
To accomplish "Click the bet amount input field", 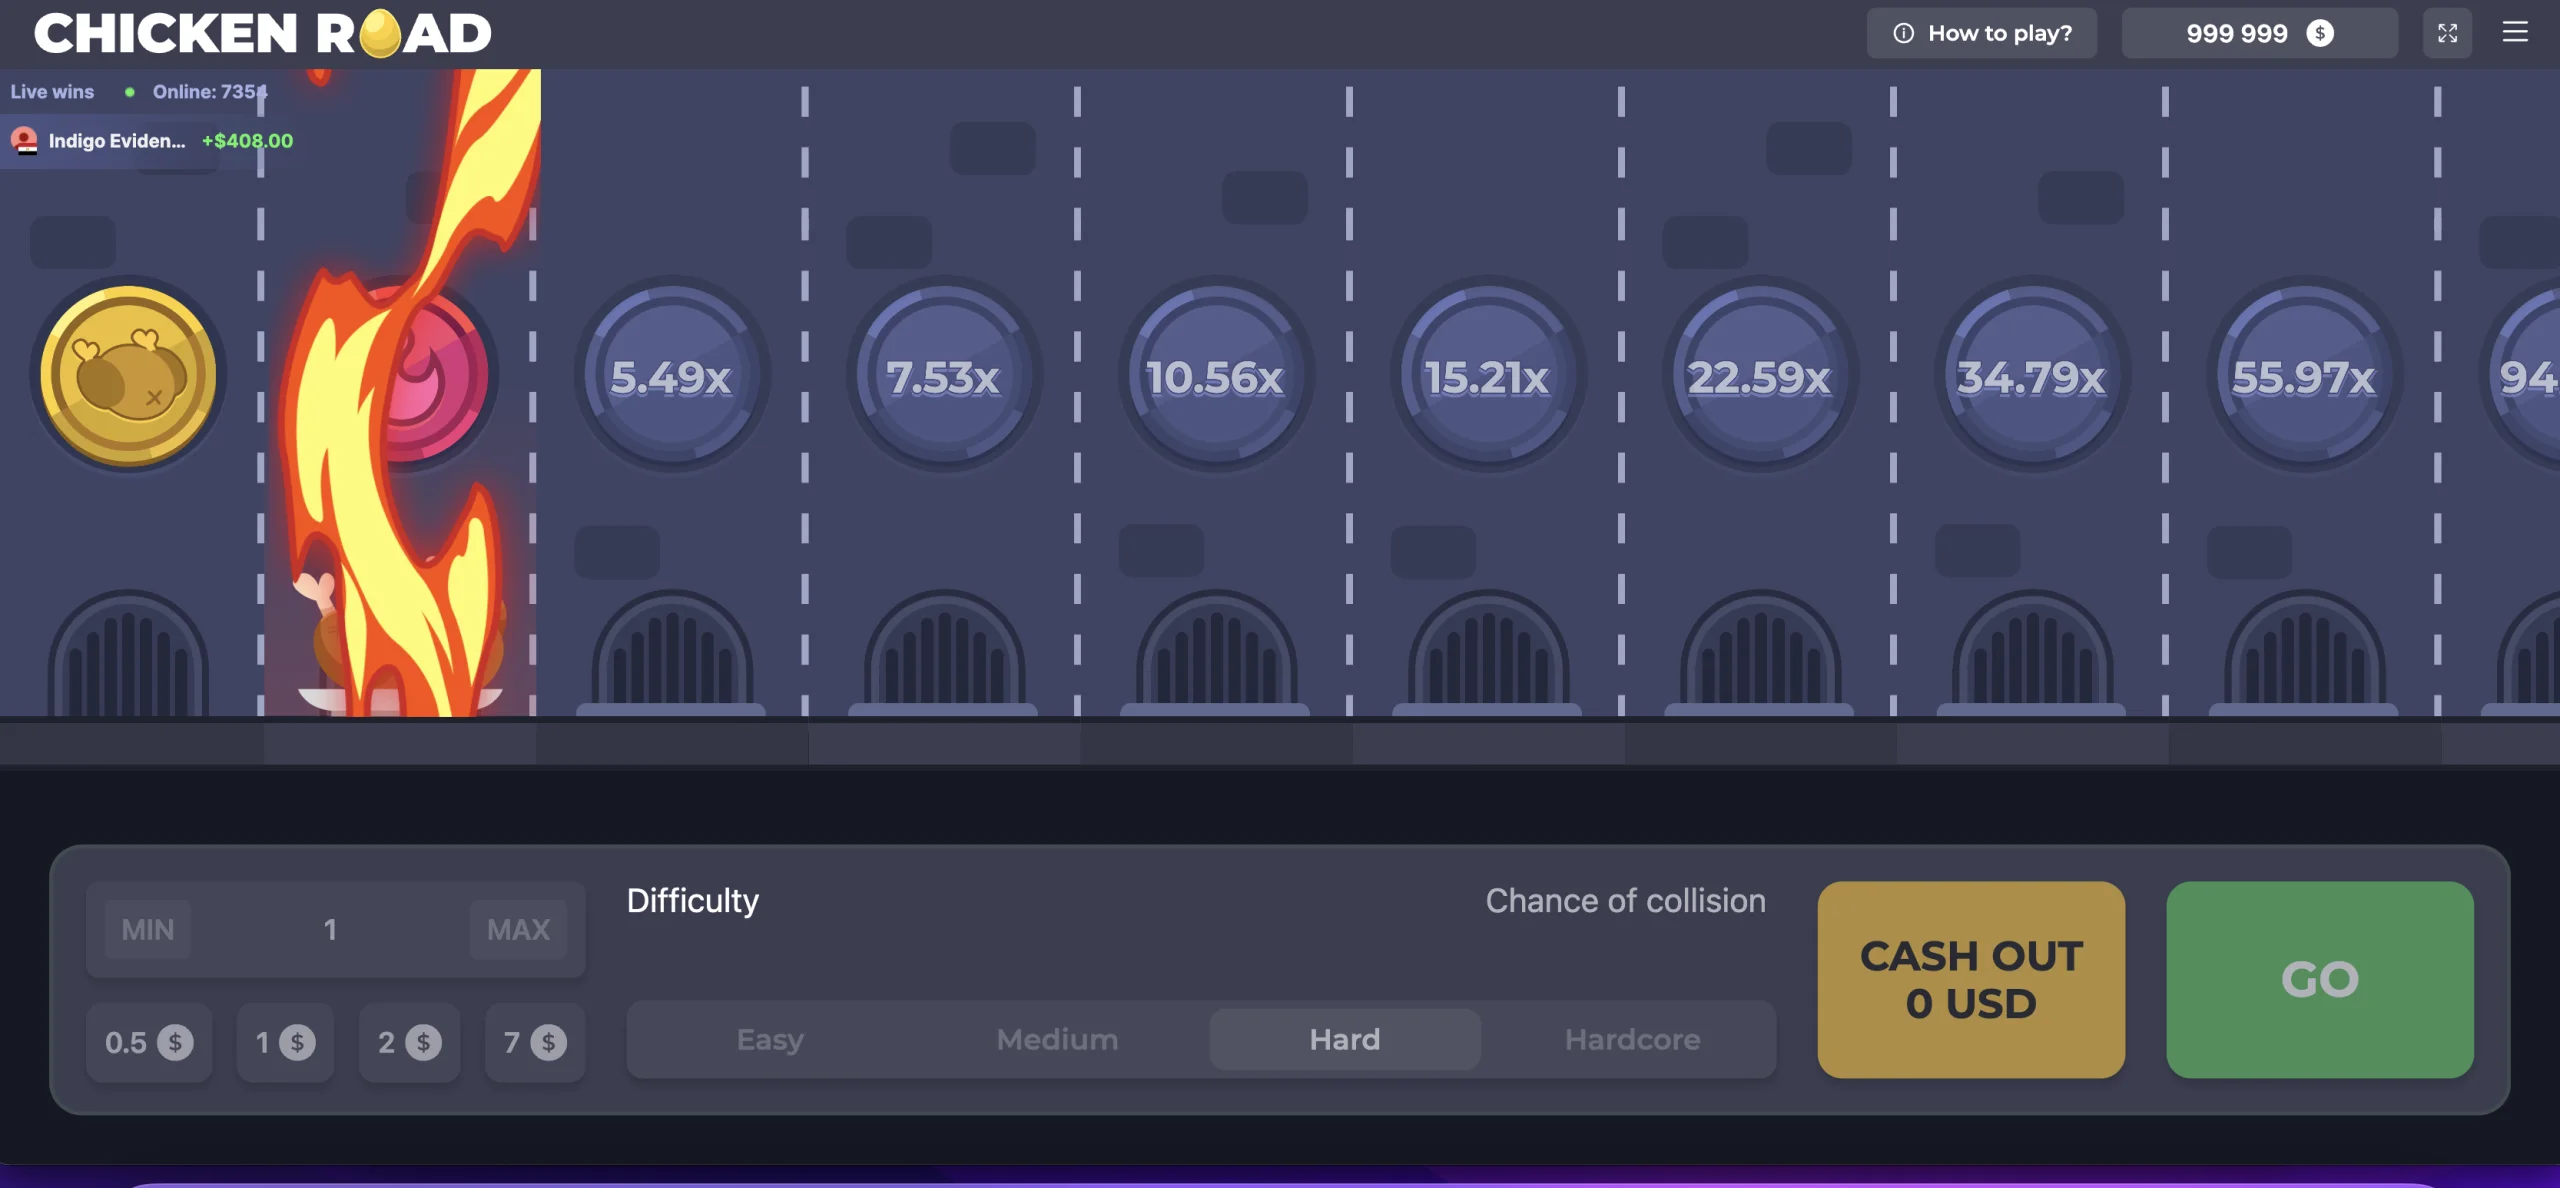I will [330, 930].
